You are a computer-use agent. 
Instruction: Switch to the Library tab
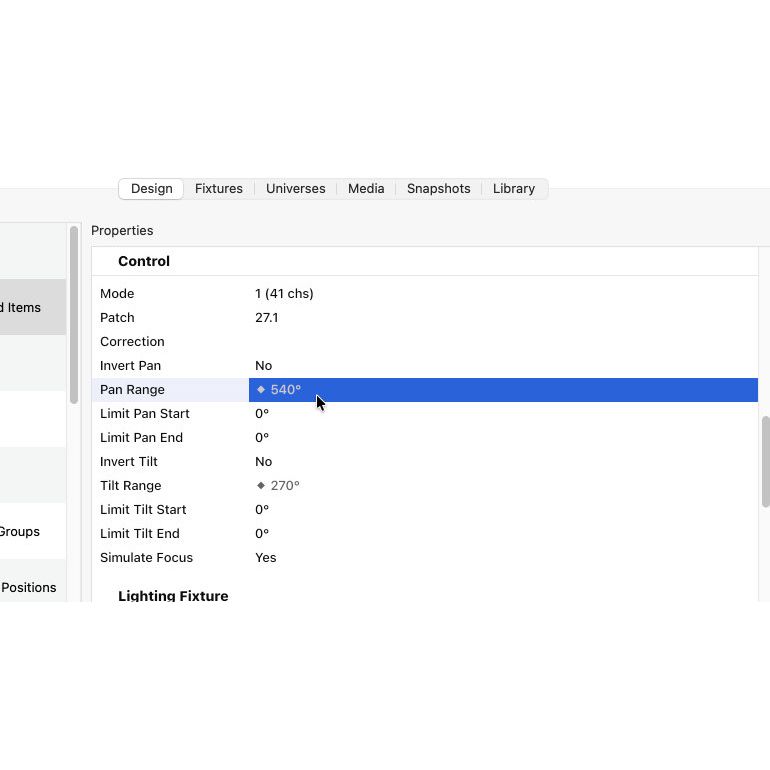[514, 189]
